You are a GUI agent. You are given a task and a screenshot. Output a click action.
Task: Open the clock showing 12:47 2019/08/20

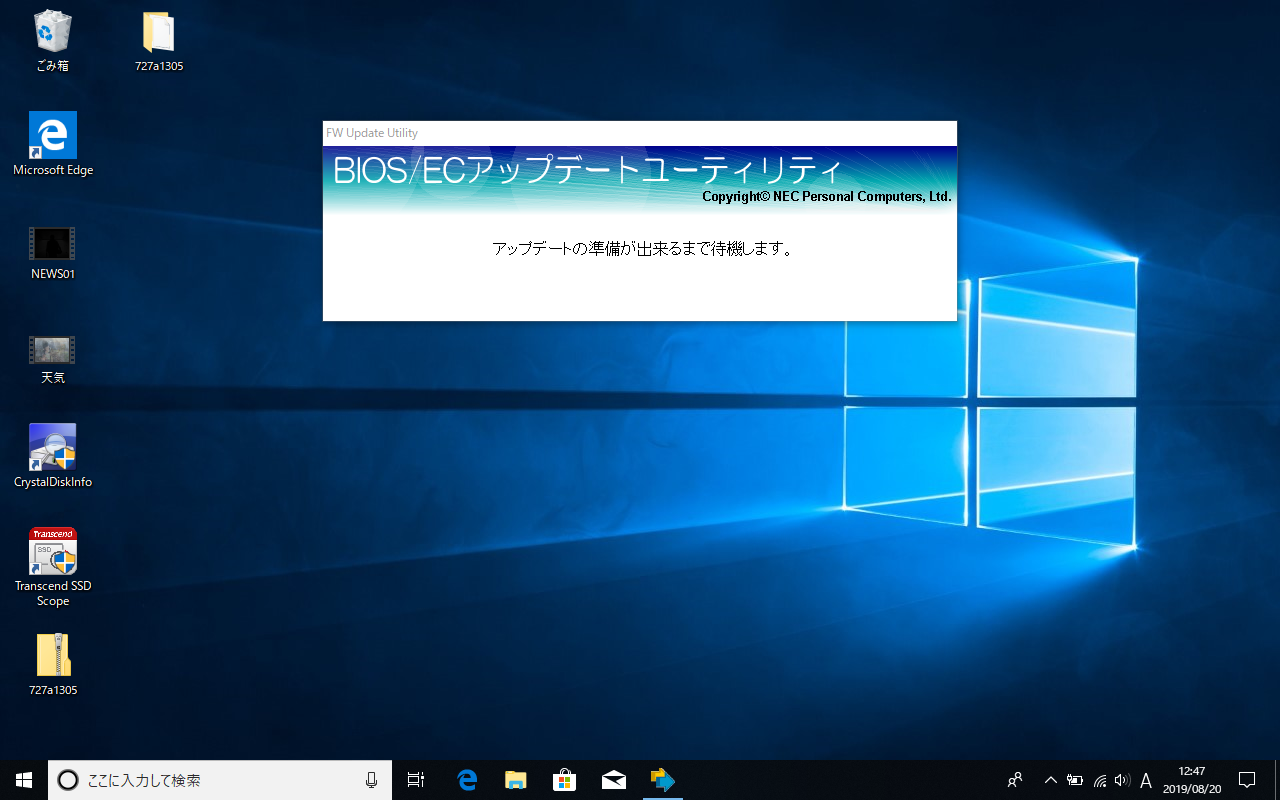[1192, 780]
